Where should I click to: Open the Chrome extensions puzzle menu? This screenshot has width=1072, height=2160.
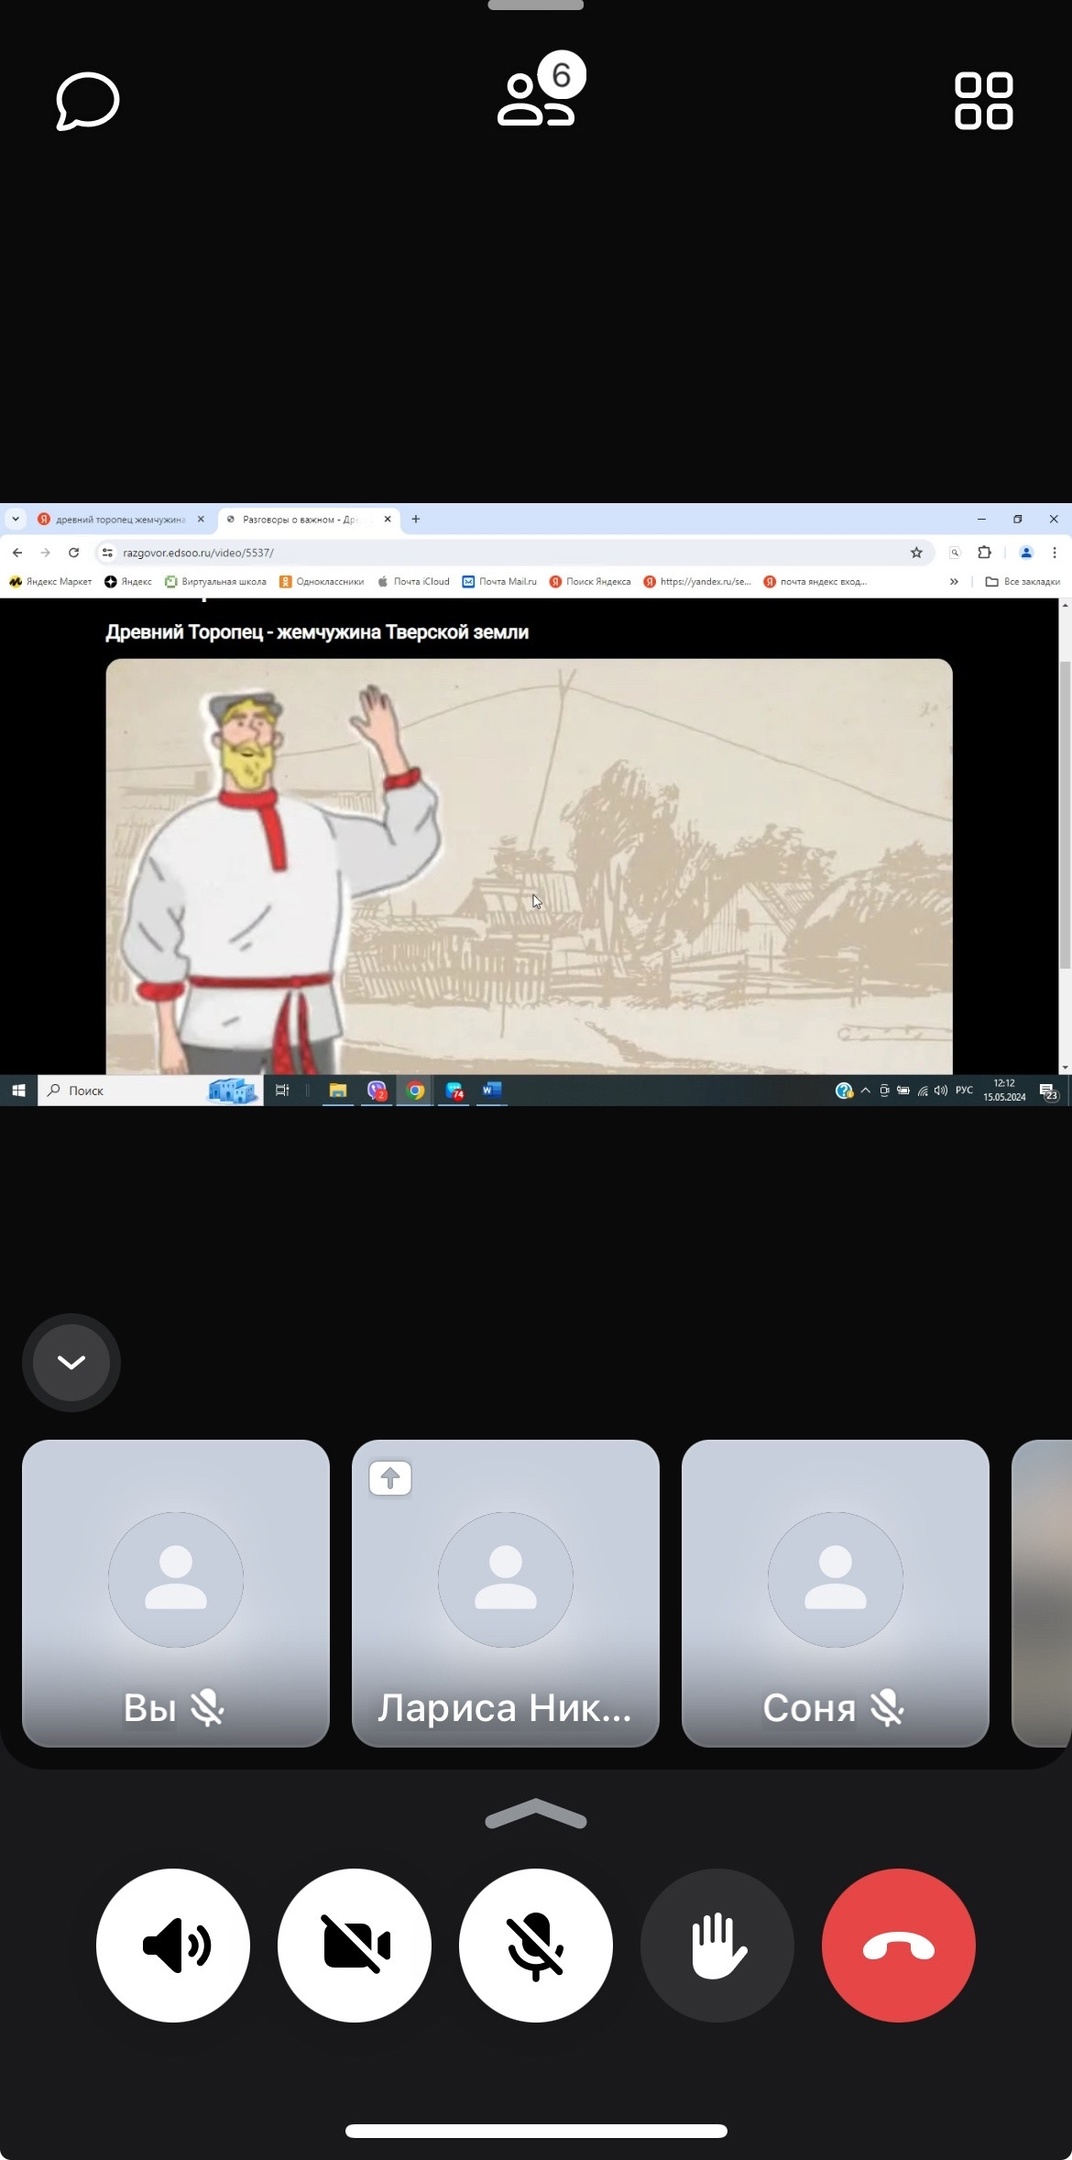pos(984,552)
